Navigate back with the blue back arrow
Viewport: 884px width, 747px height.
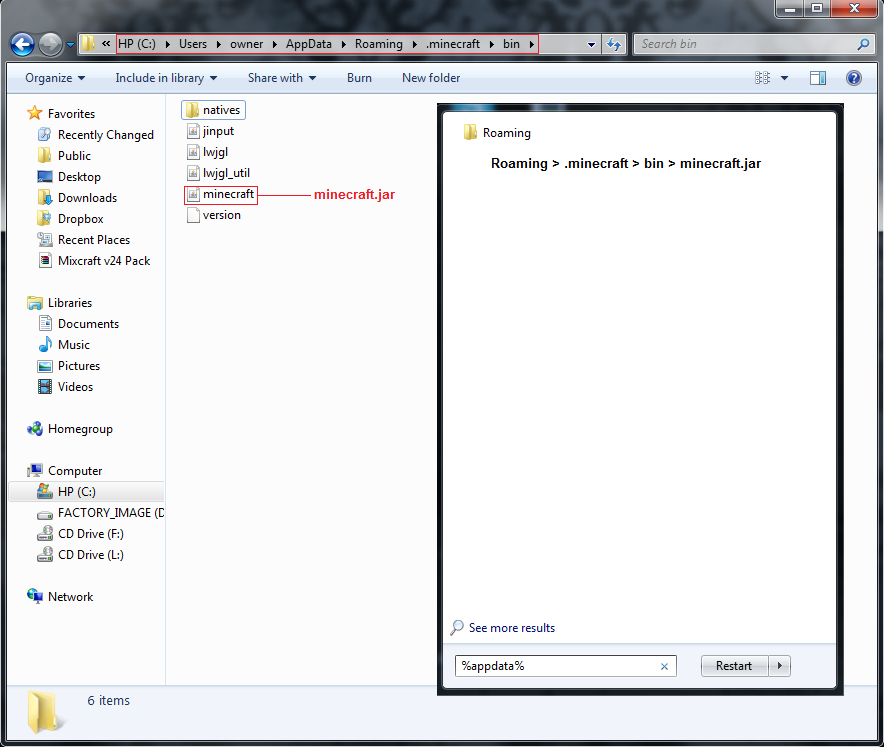click(x=21, y=44)
